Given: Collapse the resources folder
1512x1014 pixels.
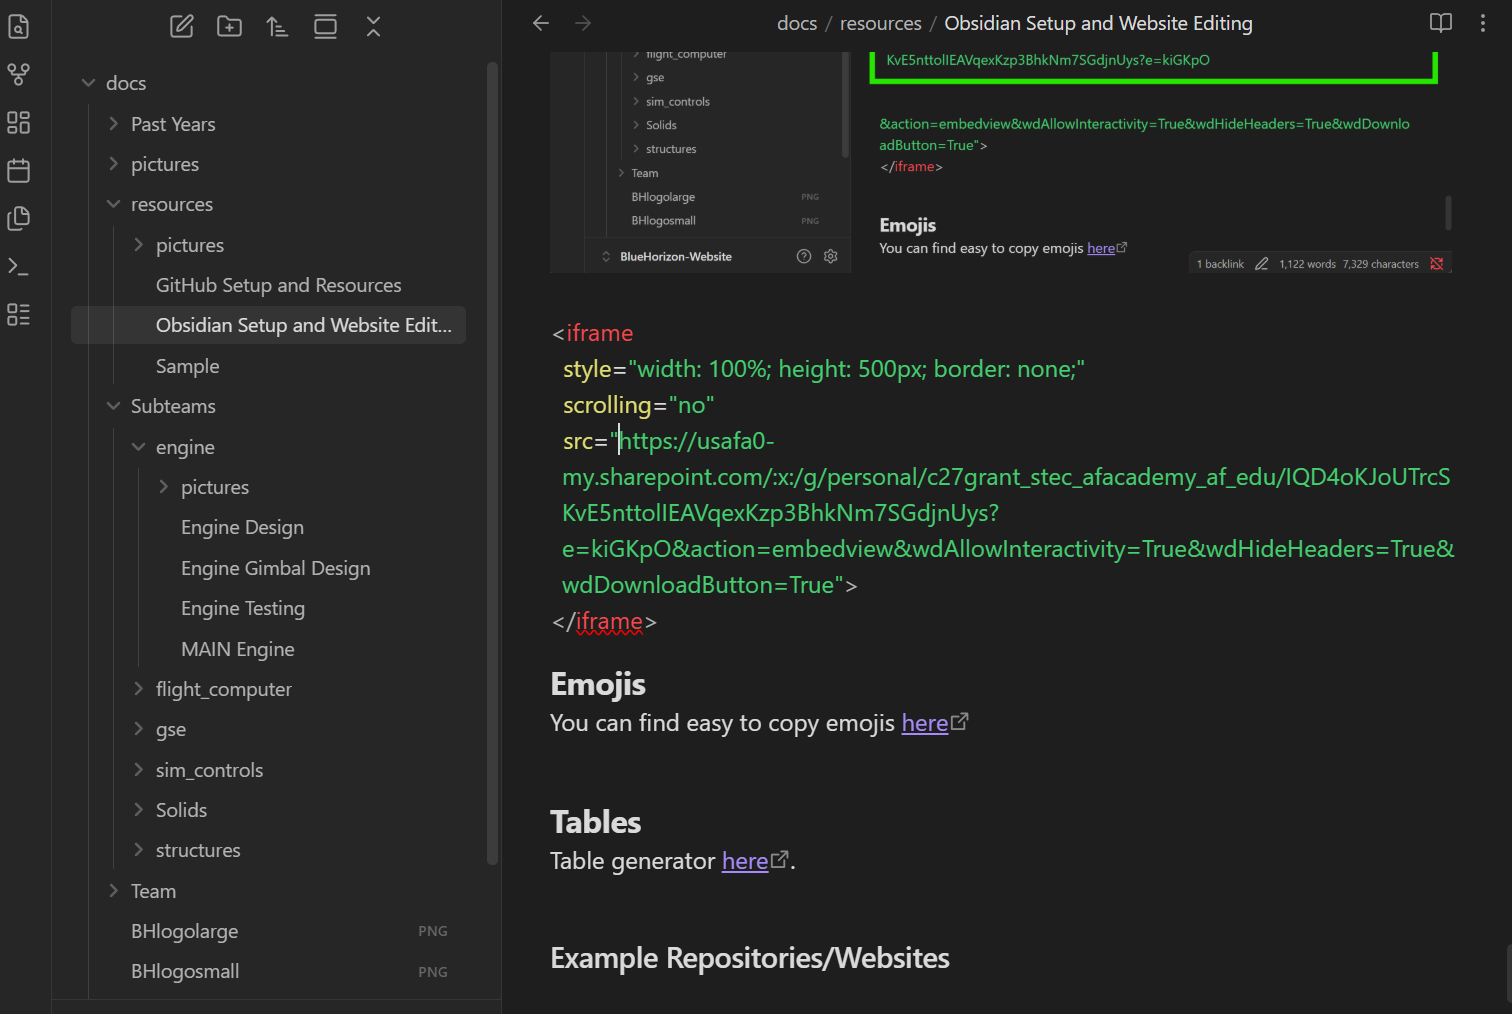Looking at the screenshot, I should (114, 204).
